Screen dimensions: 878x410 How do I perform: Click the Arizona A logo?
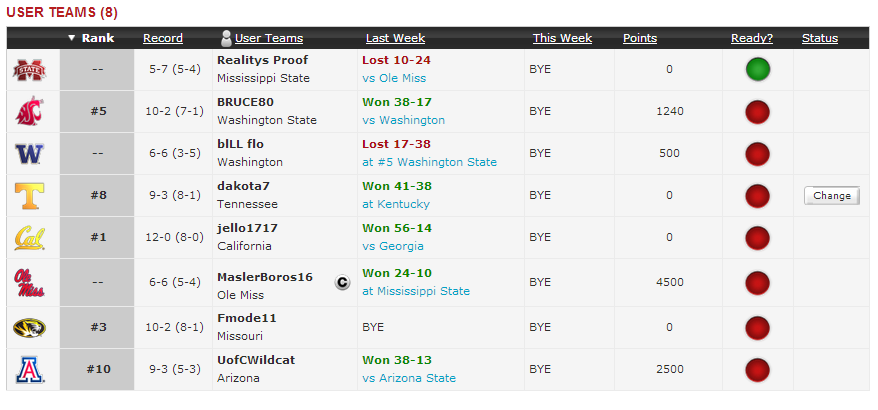click(30, 370)
